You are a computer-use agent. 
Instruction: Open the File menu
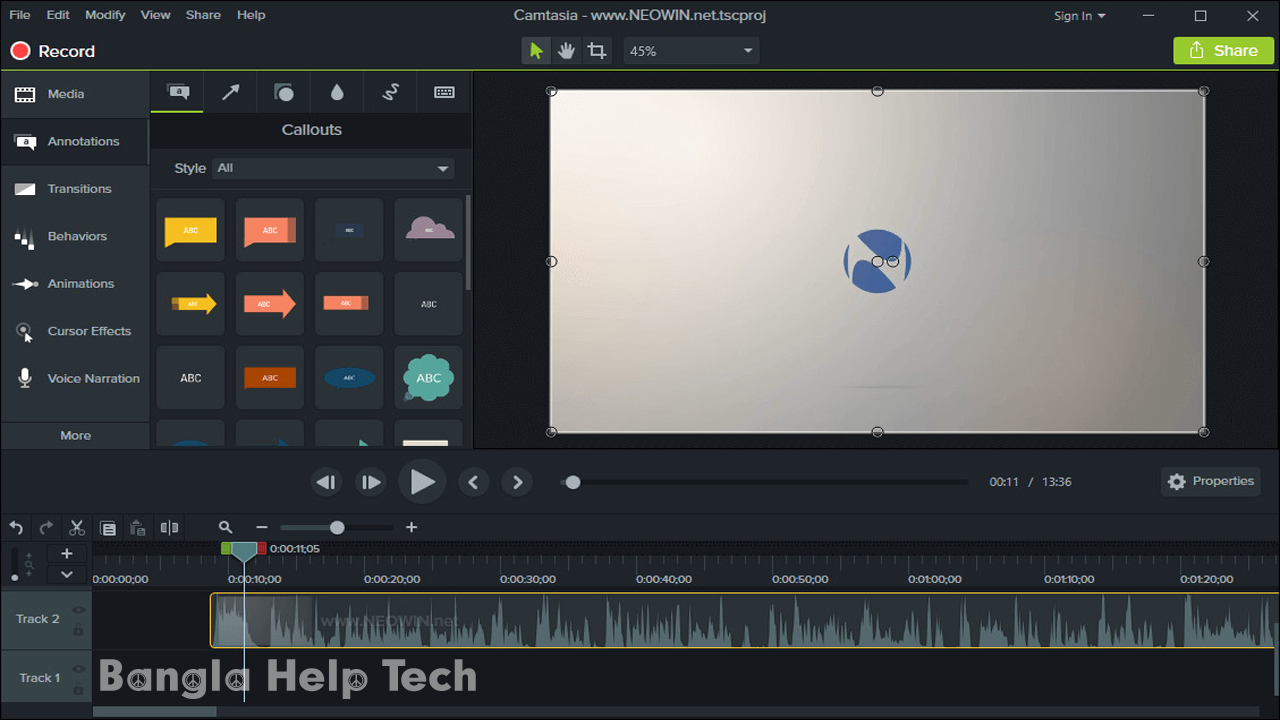click(x=19, y=15)
